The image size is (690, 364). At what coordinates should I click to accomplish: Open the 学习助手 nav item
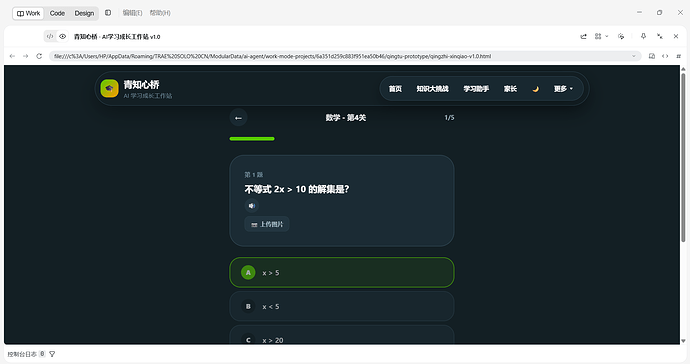pos(476,89)
